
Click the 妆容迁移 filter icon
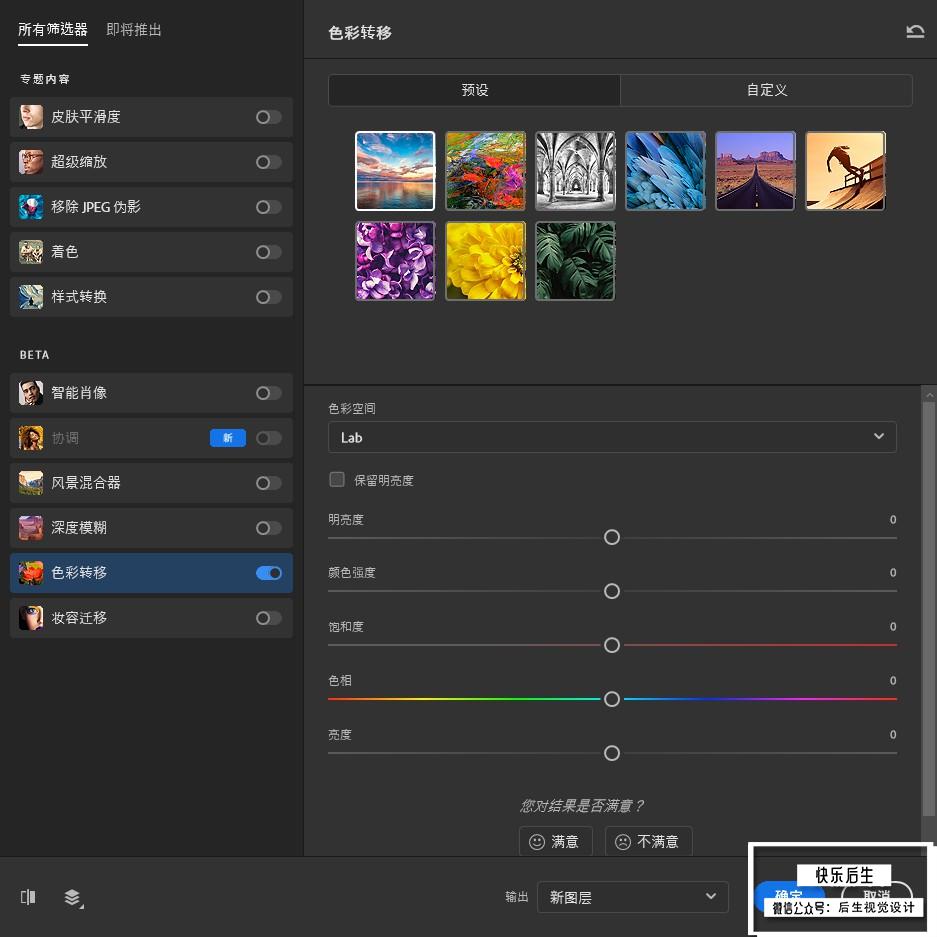[31, 618]
